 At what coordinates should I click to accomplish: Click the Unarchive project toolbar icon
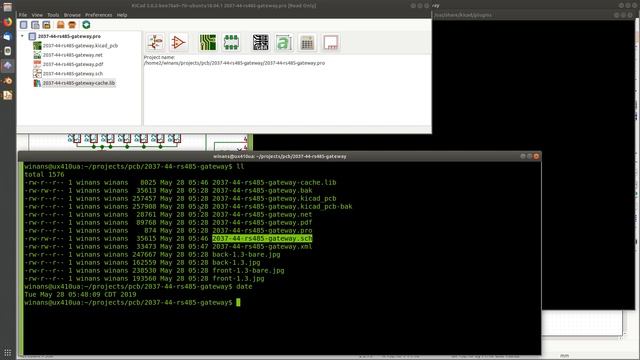(72, 25)
